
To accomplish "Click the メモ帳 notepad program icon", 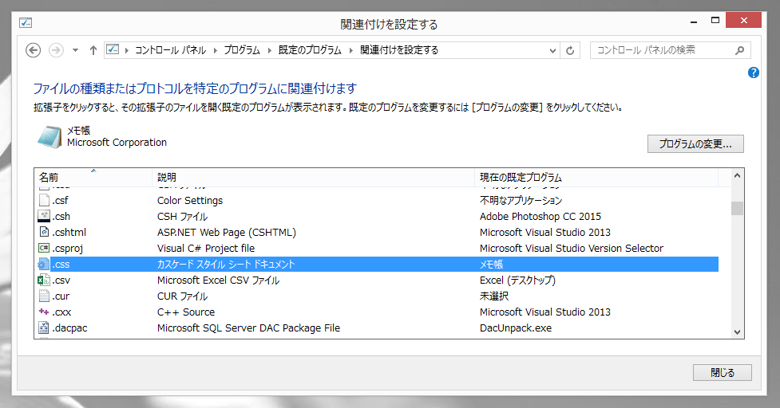I will click(x=50, y=137).
